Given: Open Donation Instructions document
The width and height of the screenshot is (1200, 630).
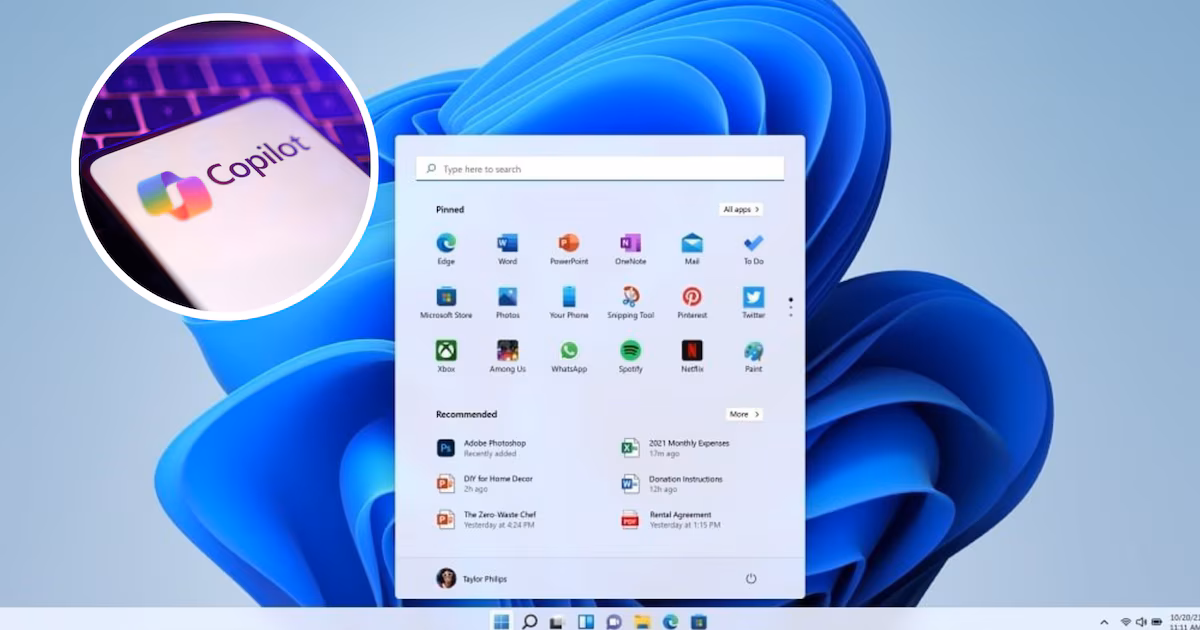Looking at the screenshot, I should tap(671, 484).
